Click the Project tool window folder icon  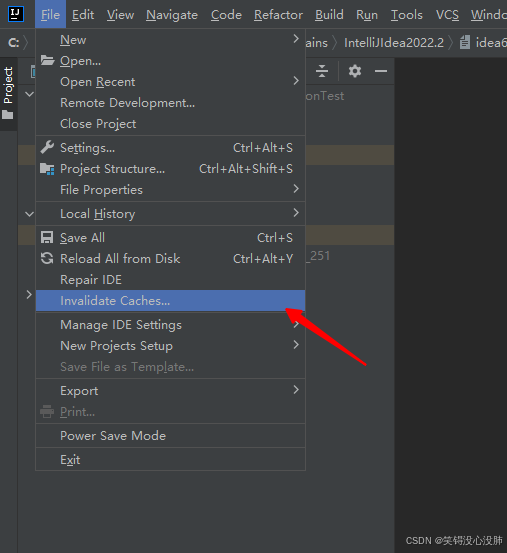coord(8,115)
